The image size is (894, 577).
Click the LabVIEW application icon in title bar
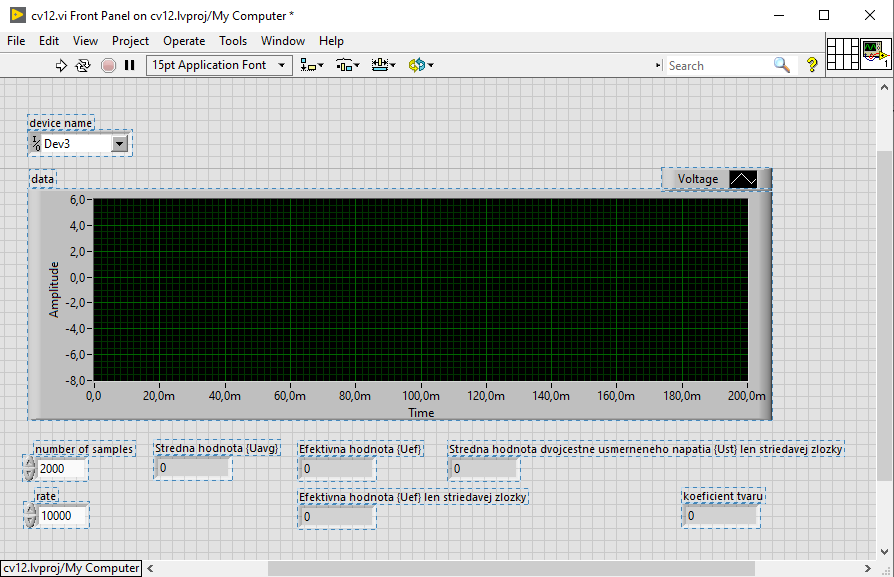tap(18, 15)
